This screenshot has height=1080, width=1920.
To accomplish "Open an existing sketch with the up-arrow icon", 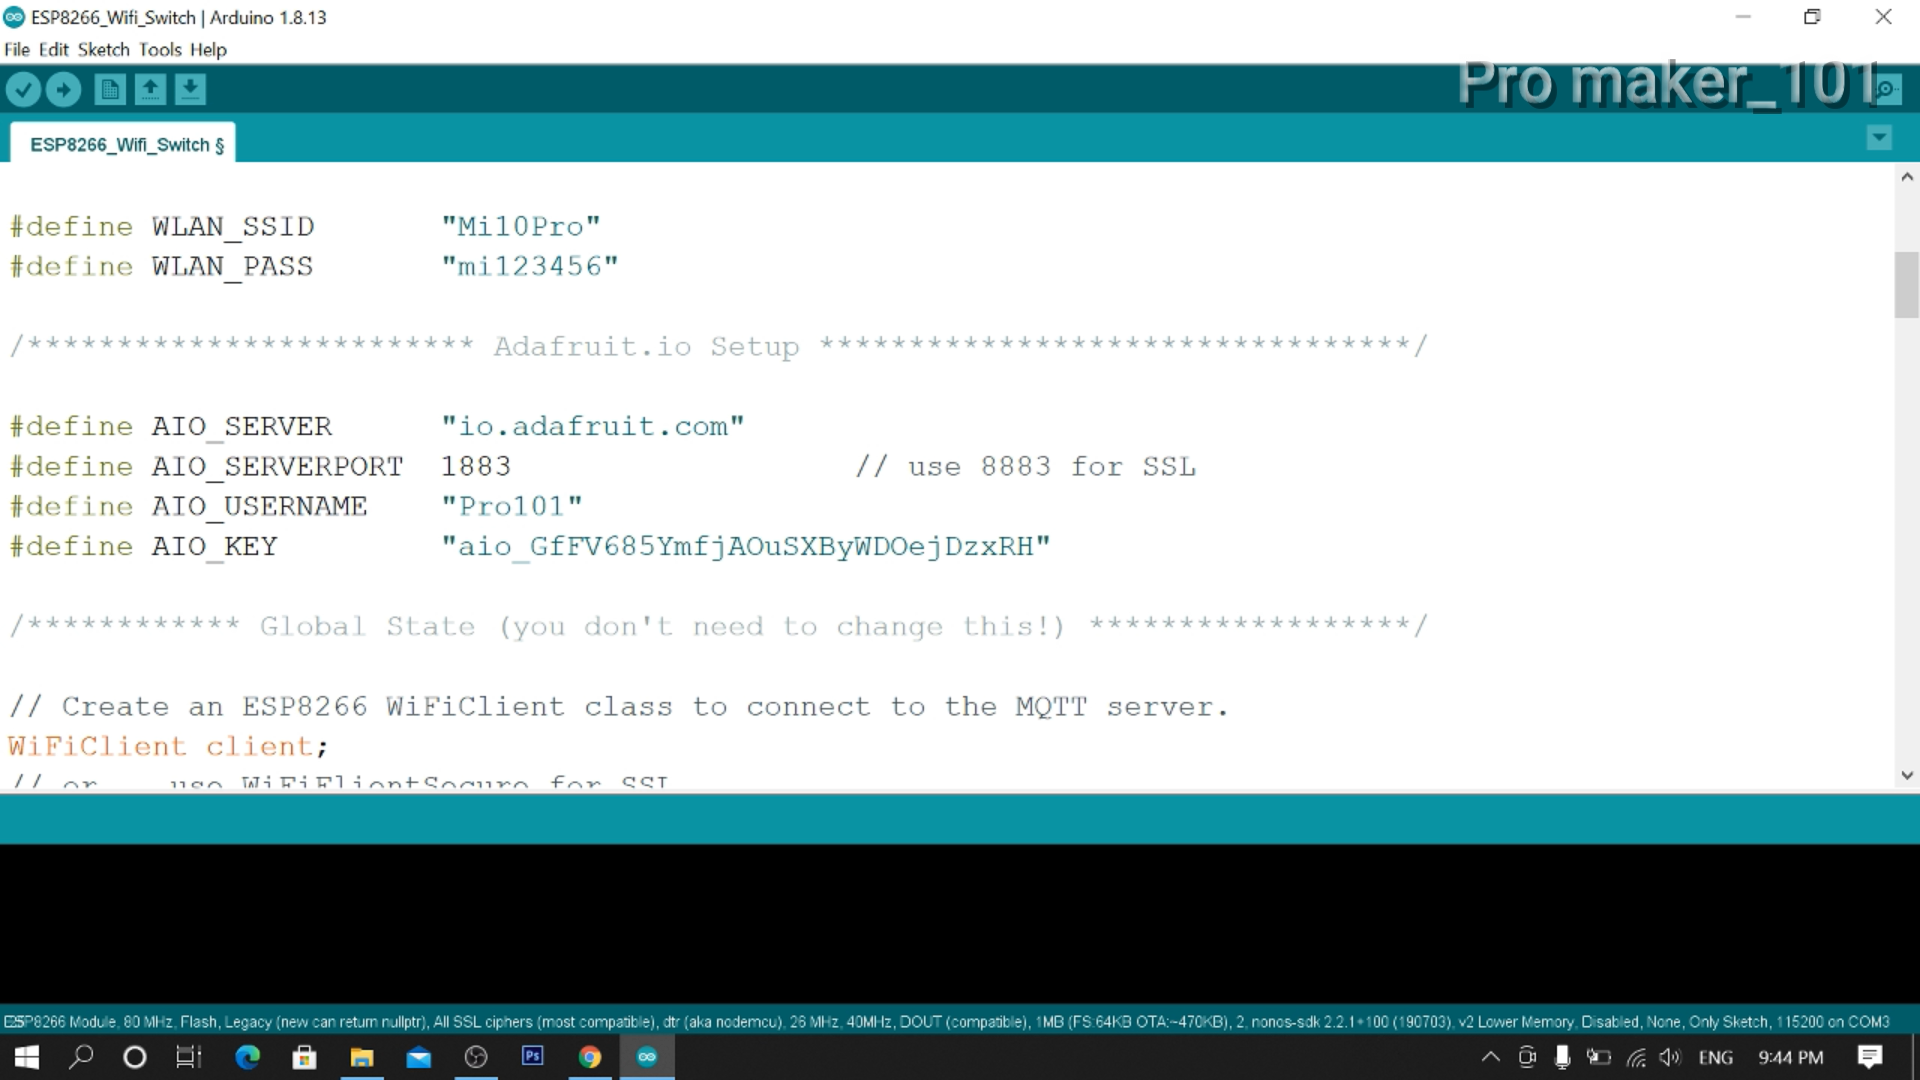I will pos(150,89).
